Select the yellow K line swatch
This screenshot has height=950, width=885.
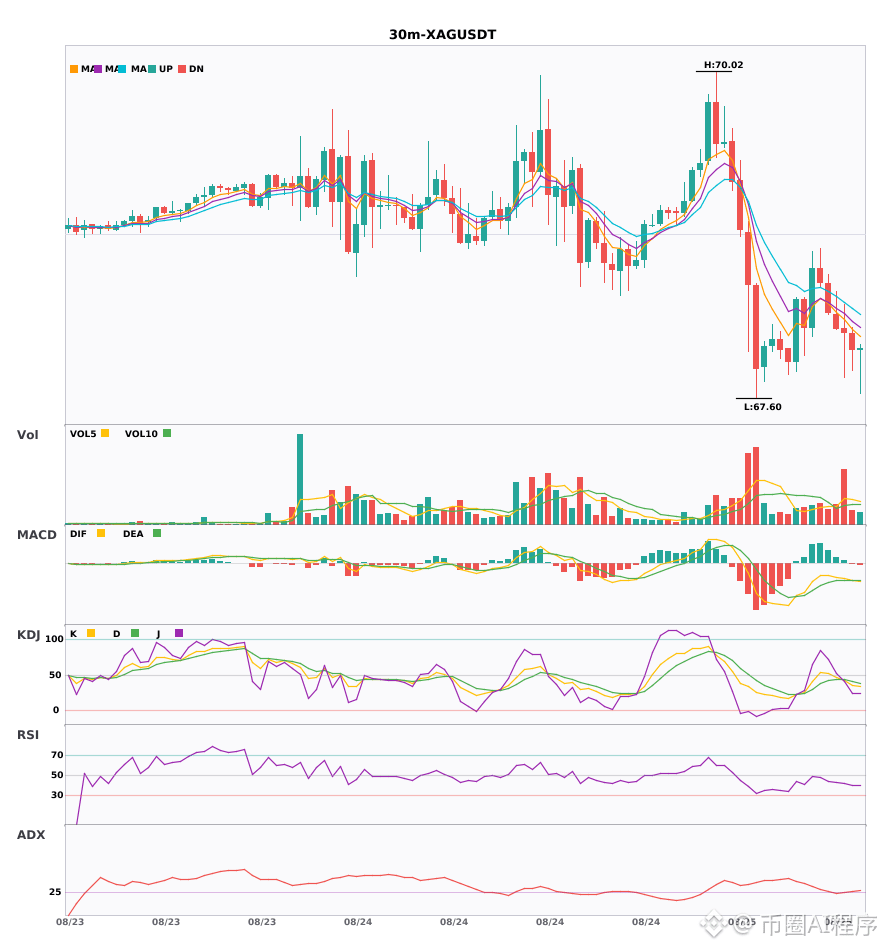click(x=91, y=633)
